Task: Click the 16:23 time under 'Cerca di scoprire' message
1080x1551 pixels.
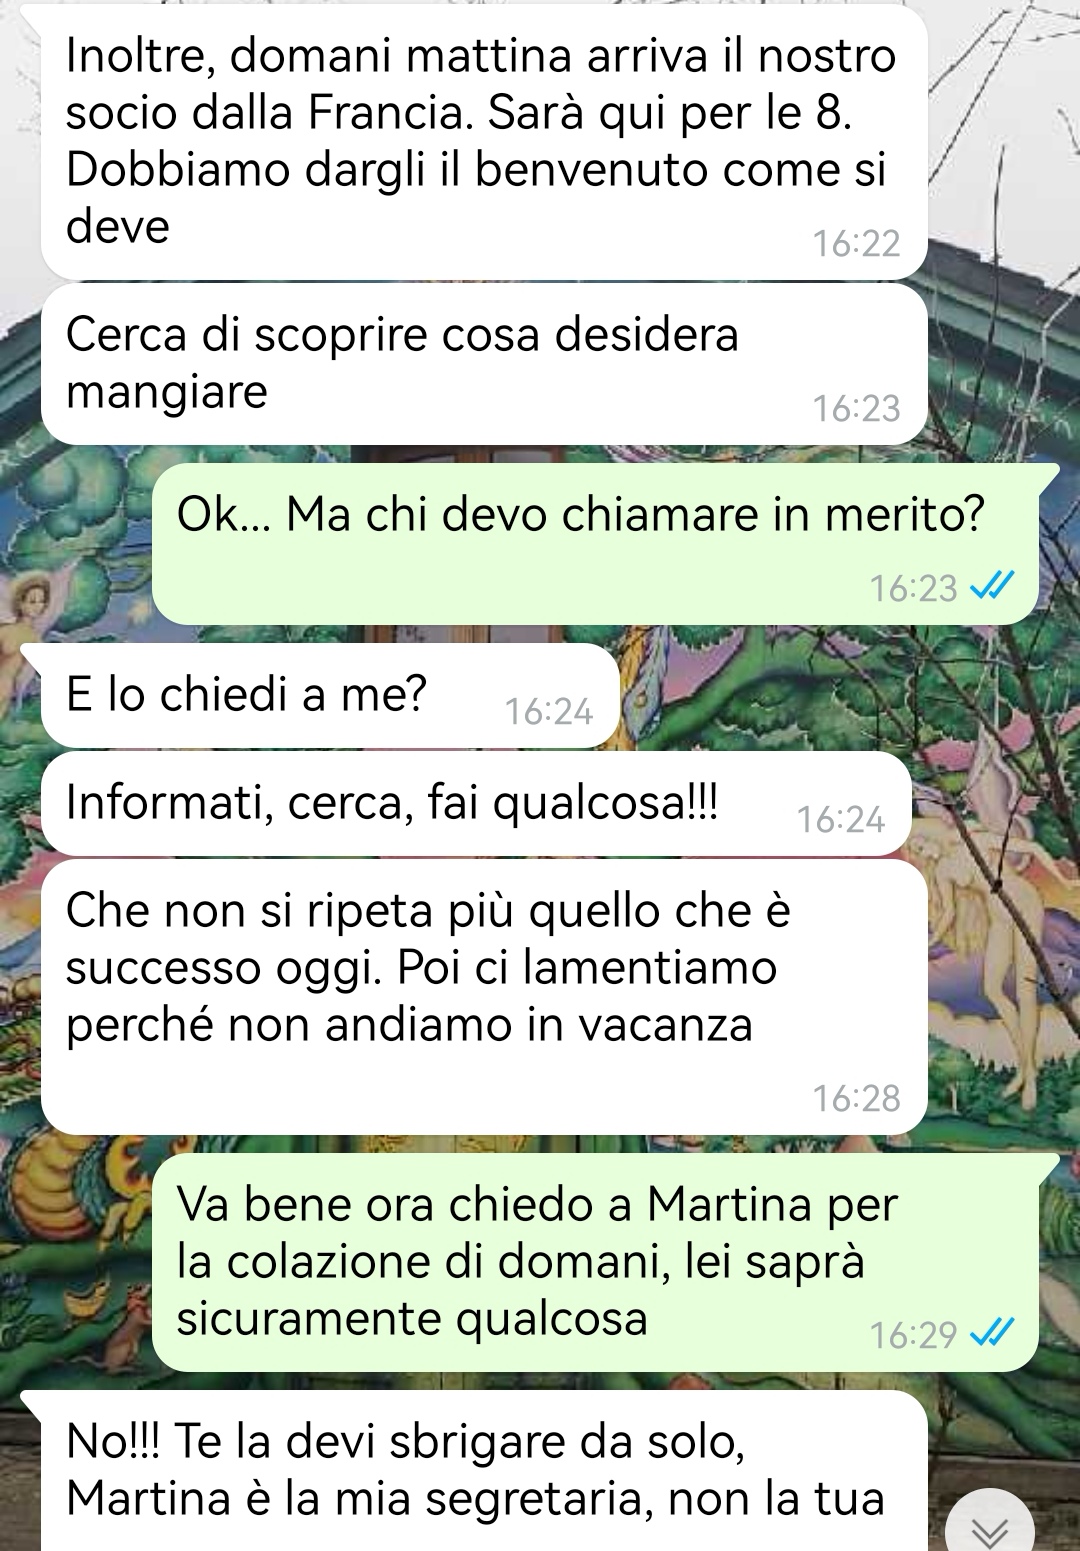Action: point(856,408)
